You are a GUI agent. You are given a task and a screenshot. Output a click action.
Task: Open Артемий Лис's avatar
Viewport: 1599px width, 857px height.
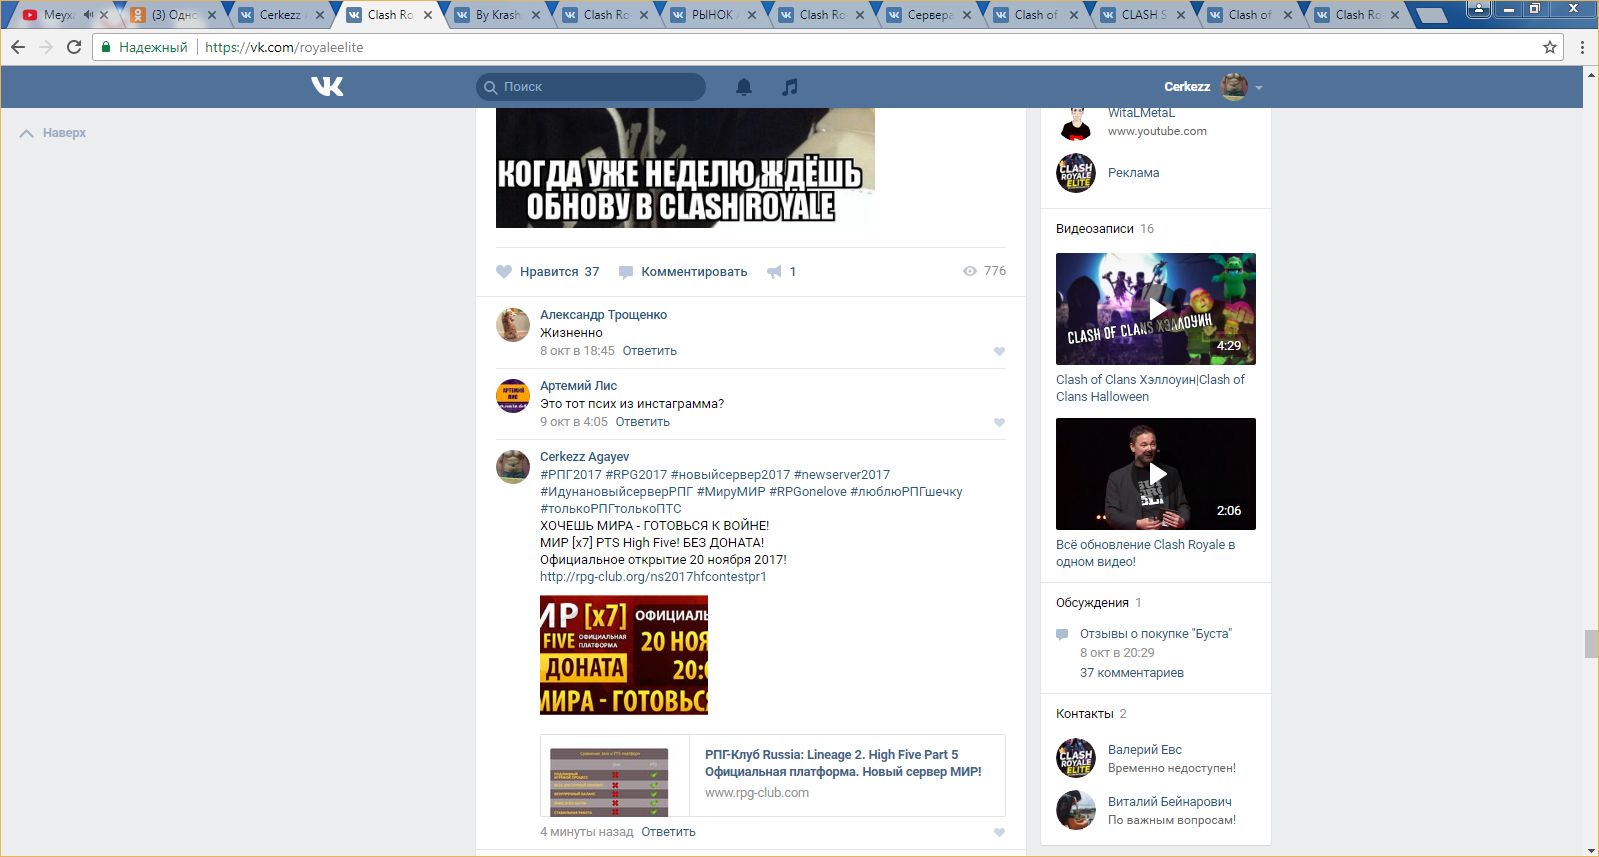[513, 396]
